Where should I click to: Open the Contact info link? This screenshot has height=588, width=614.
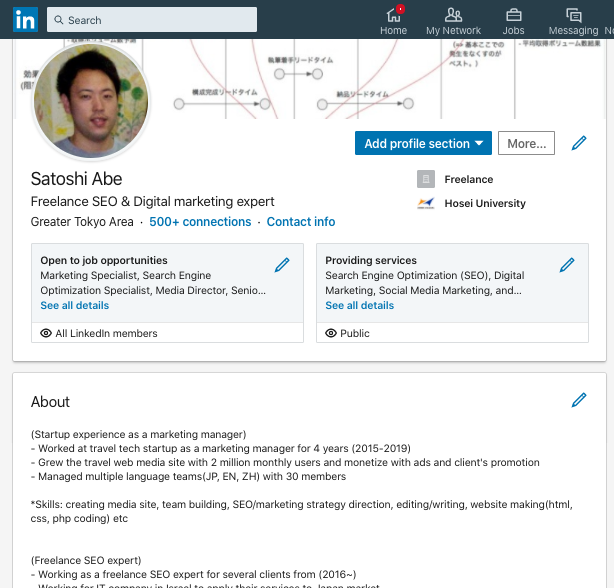(301, 222)
